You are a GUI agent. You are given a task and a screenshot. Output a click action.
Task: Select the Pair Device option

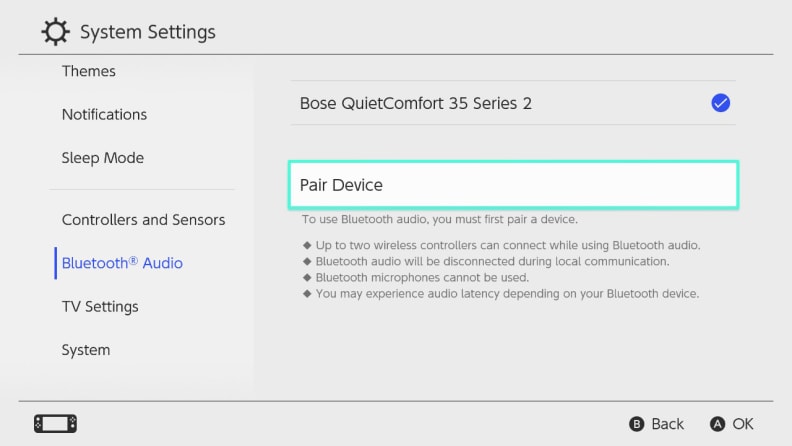(513, 185)
